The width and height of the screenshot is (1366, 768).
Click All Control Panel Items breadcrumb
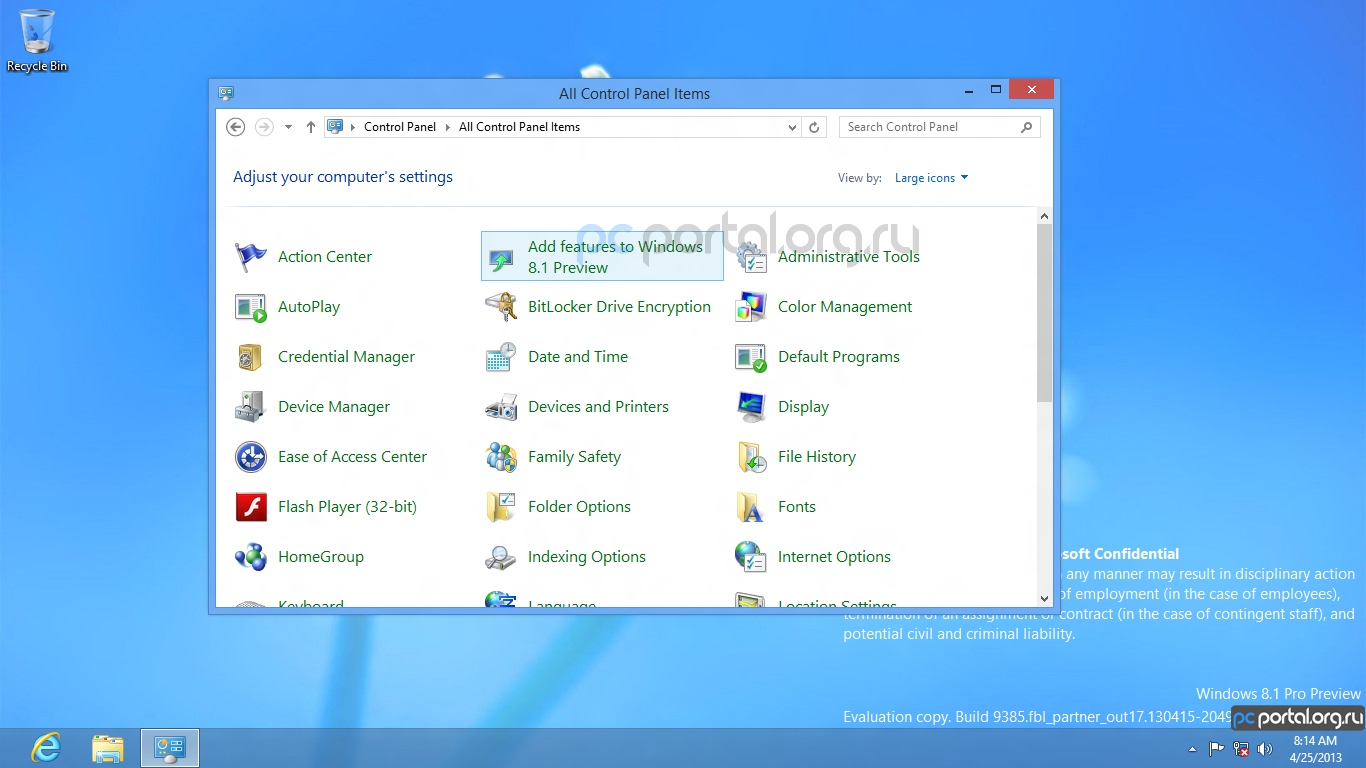click(x=519, y=127)
